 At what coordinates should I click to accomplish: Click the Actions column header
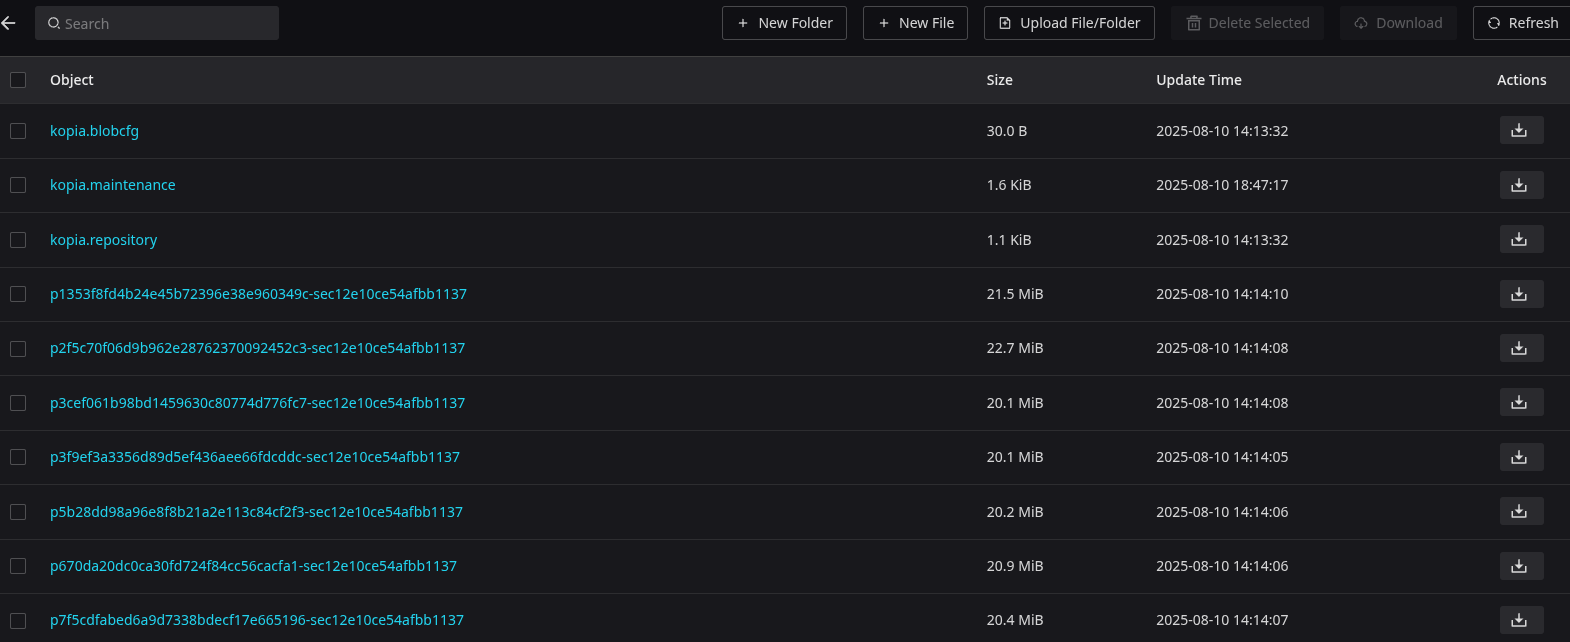click(1521, 80)
